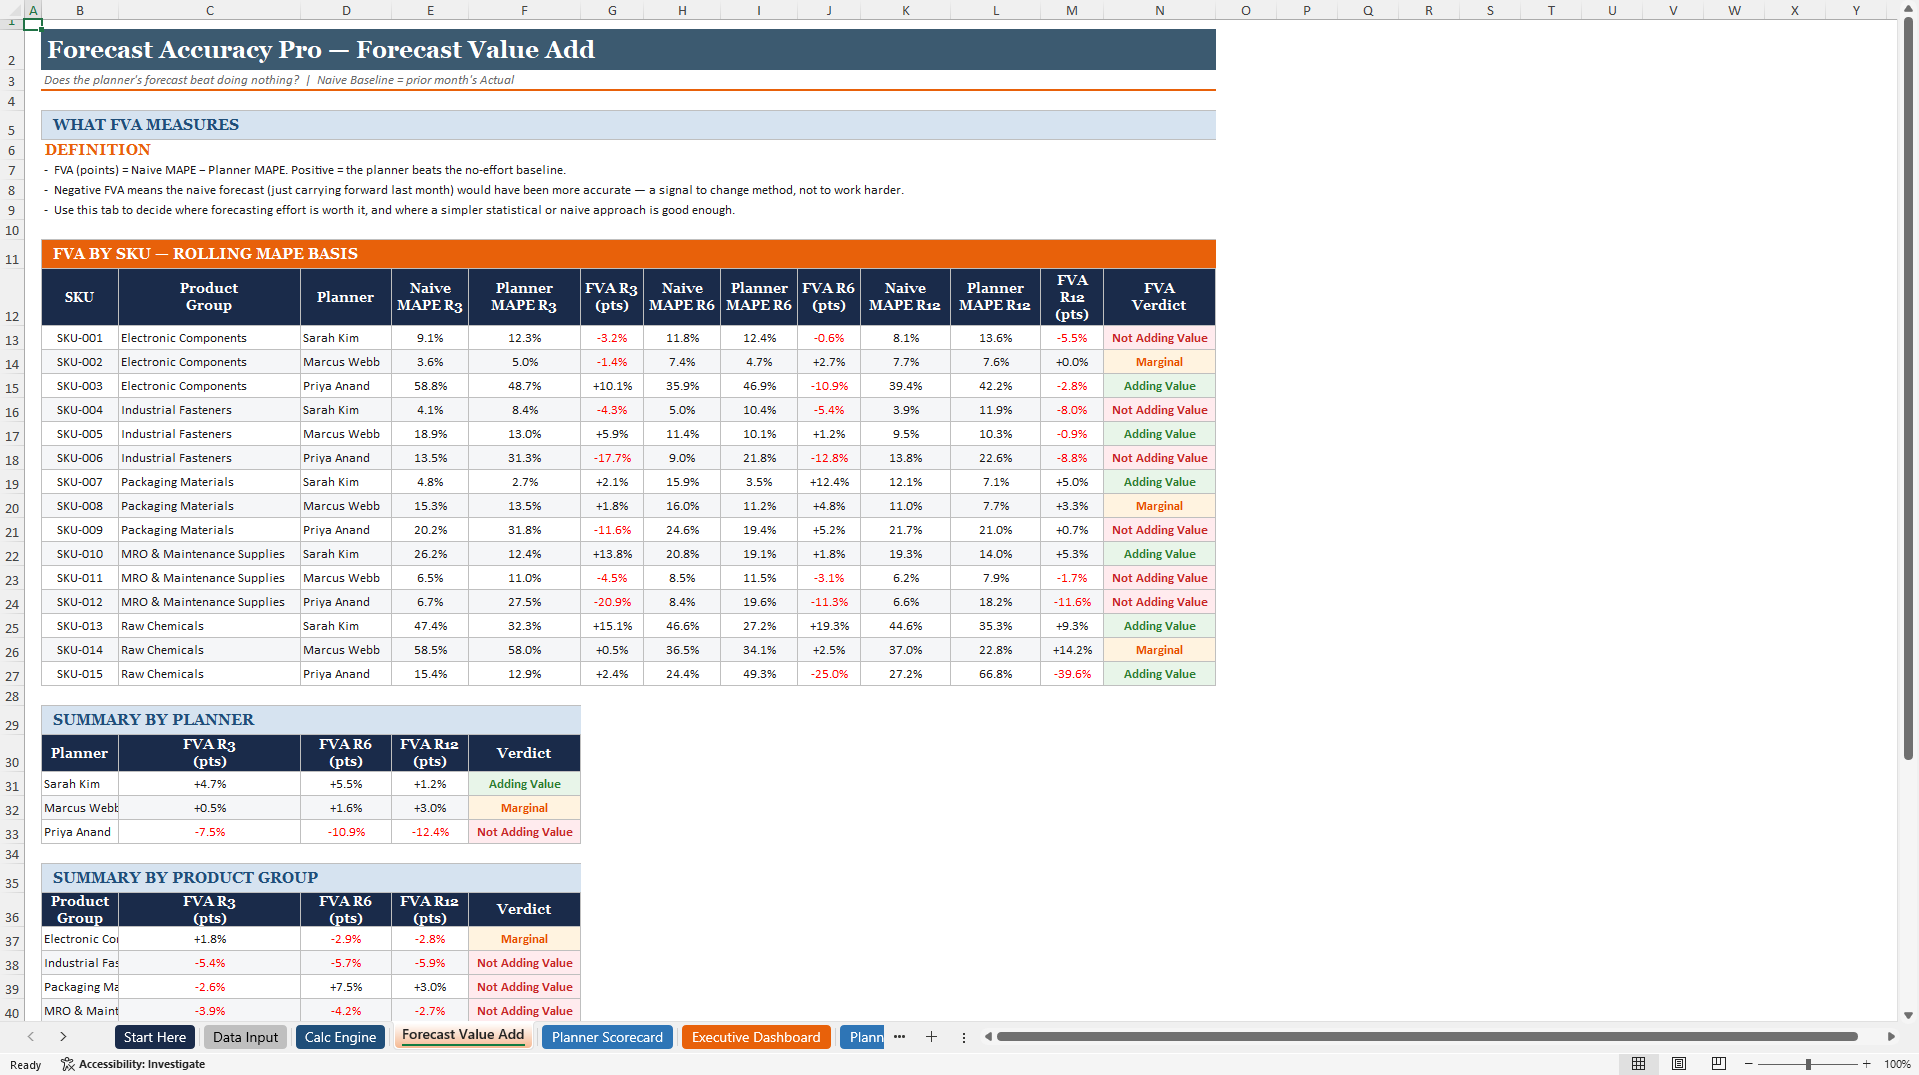Select SKU-007 Planner MAPE R3 2.7%
Screen dimensions: 1919x1075
[524, 482]
